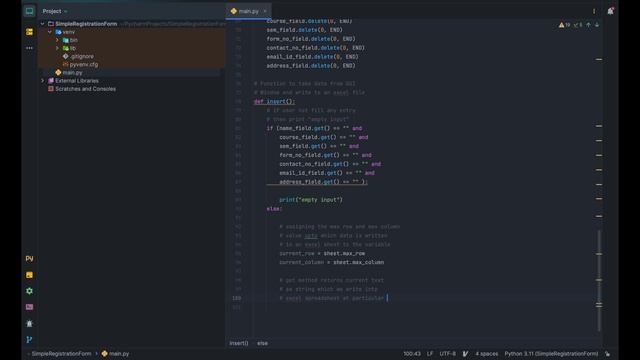
Task: Click the else: statement line
Action: (x=274, y=209)
